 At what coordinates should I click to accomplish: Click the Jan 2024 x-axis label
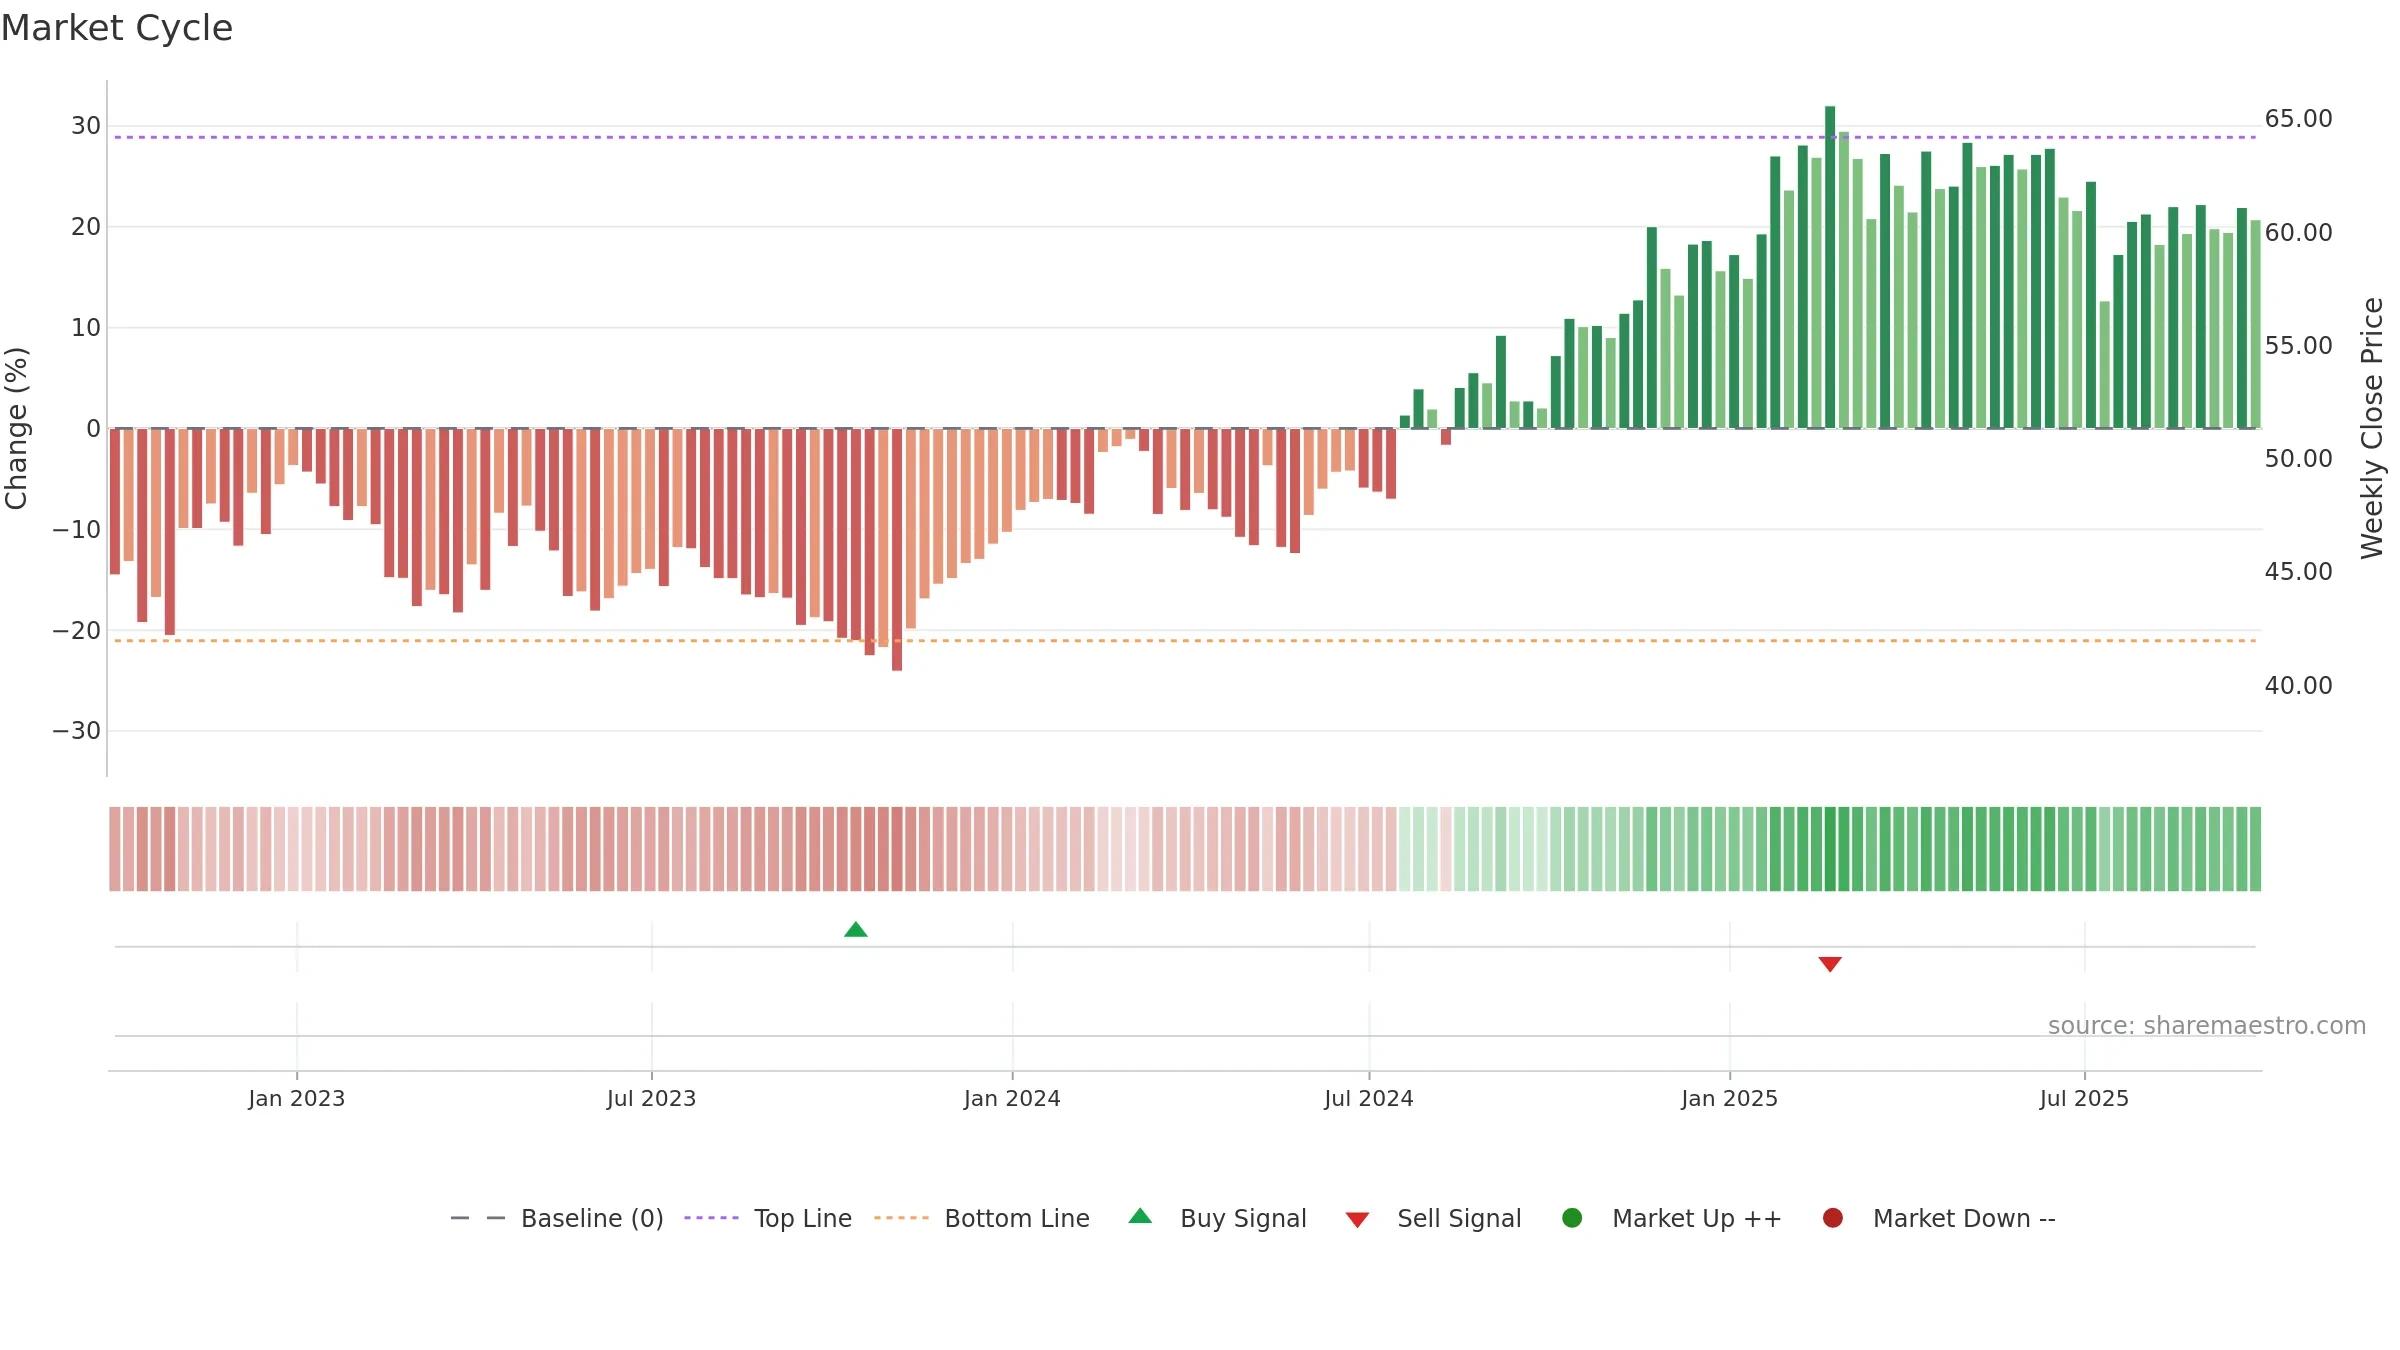pos(1012,1099)
